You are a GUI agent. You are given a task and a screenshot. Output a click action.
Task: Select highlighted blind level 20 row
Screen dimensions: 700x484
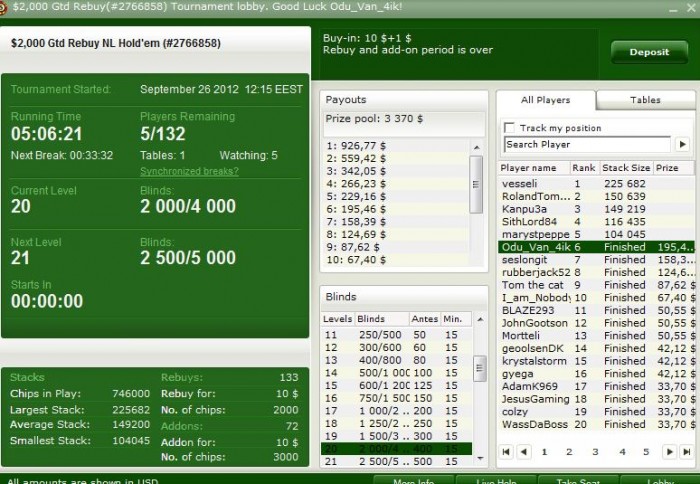tap(396, 449)
